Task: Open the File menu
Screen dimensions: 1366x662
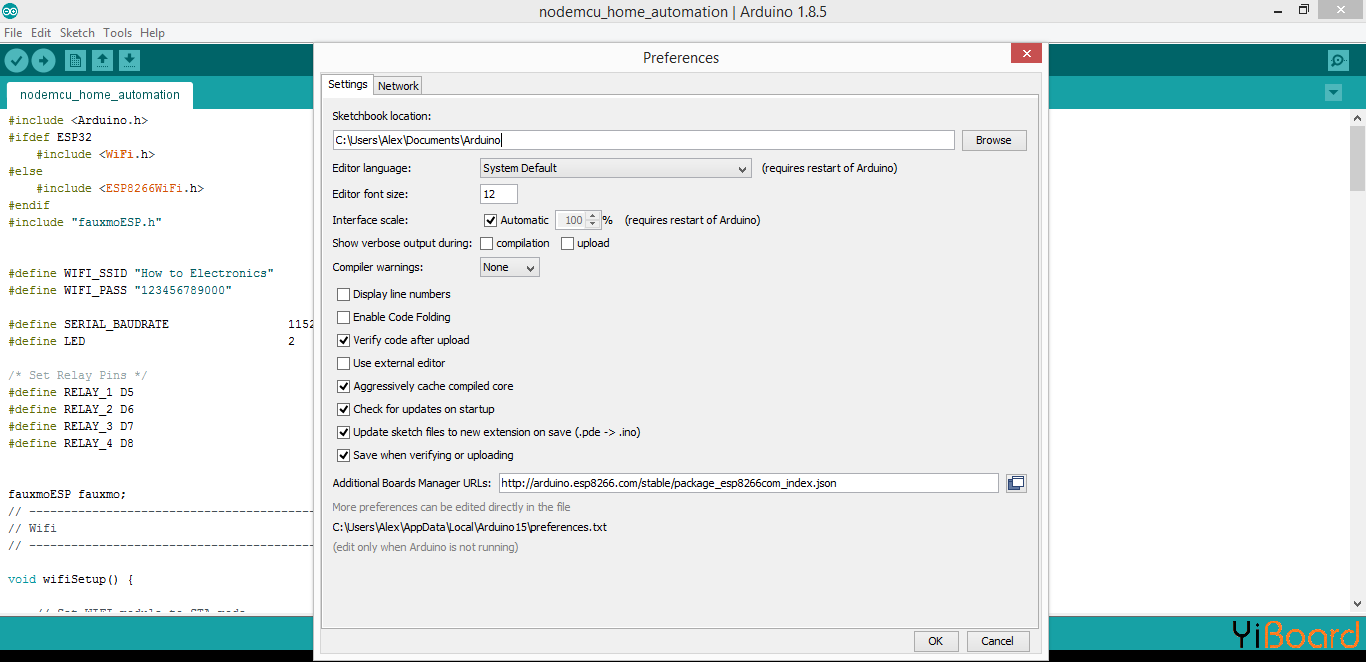Action: pyautogui.click(x=13, y=33)
